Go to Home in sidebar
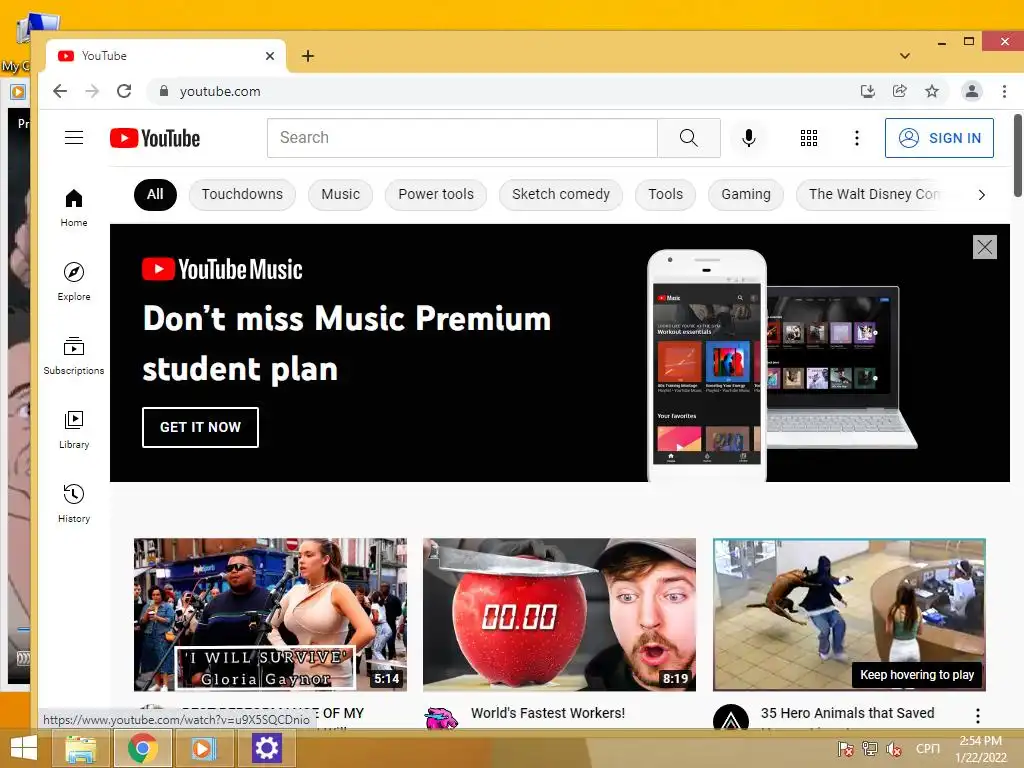The width and height of the screenshot is (1024, 768). 74,208
